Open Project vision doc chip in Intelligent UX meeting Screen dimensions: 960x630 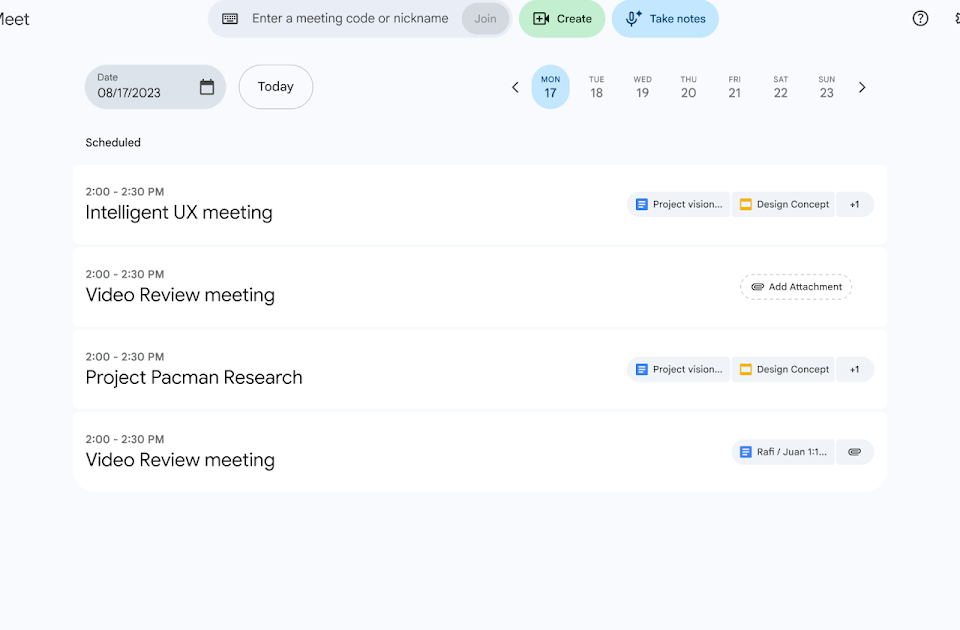click(678, 204)
